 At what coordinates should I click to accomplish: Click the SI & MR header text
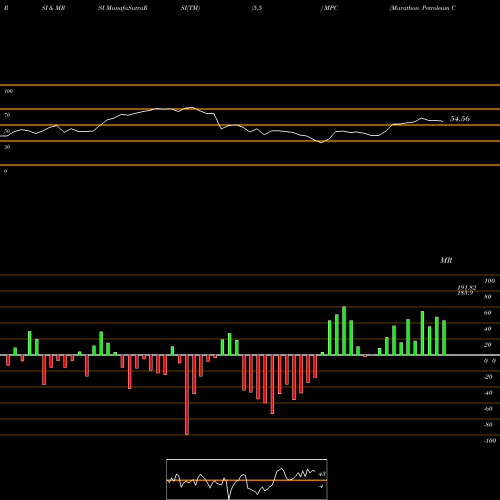53,8
